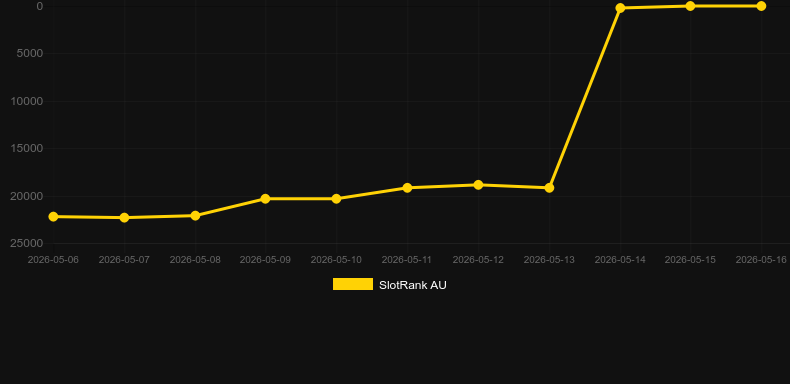The width and height of the screenshot is (790, 384).
Task: Click the SlotRank AU legend label
Action: pyautogui.click(x=413, y=285)
